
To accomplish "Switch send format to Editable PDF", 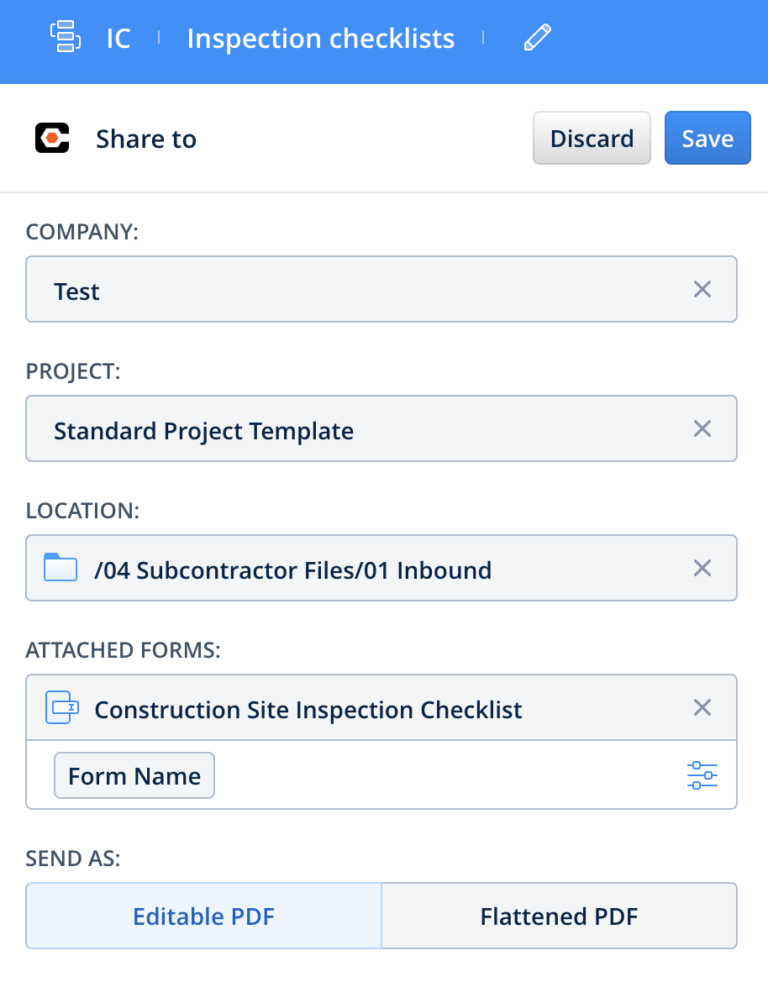I will coord(203,916).
